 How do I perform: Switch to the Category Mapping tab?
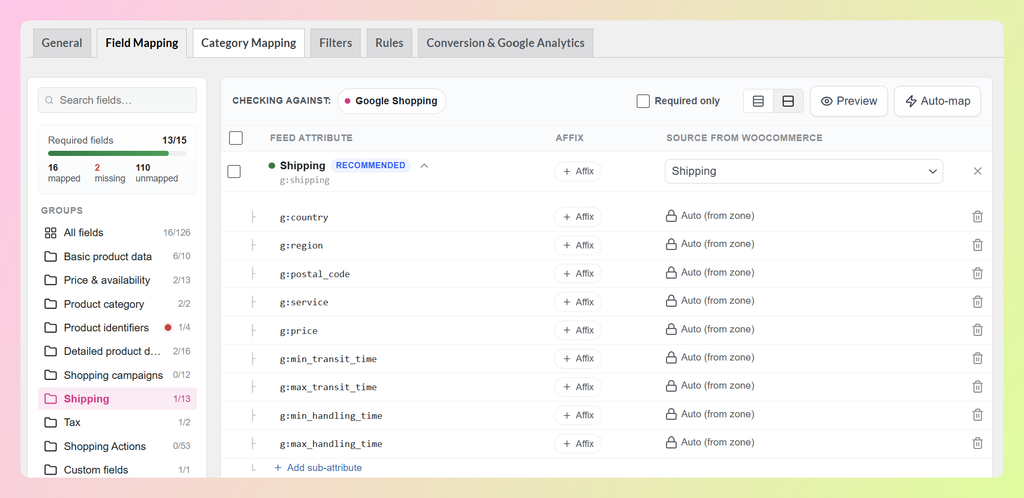point(249,43)
